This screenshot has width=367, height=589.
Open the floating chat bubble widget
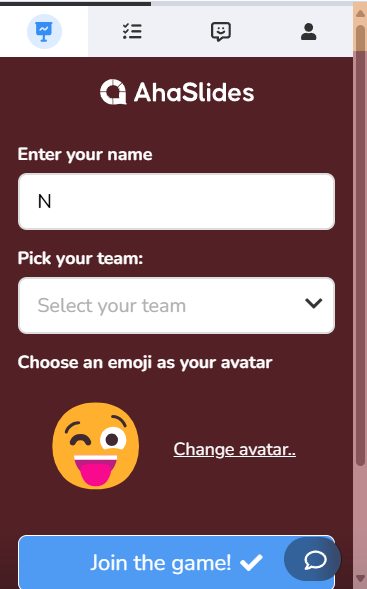coord(313,559)
